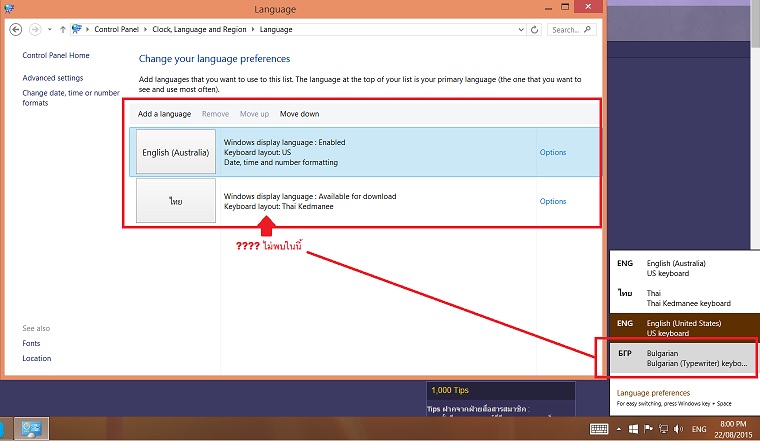This screenshot has height=441, width=760.
Task: Click Add a language
Action: pyautogui.click(x=164, y=114)
